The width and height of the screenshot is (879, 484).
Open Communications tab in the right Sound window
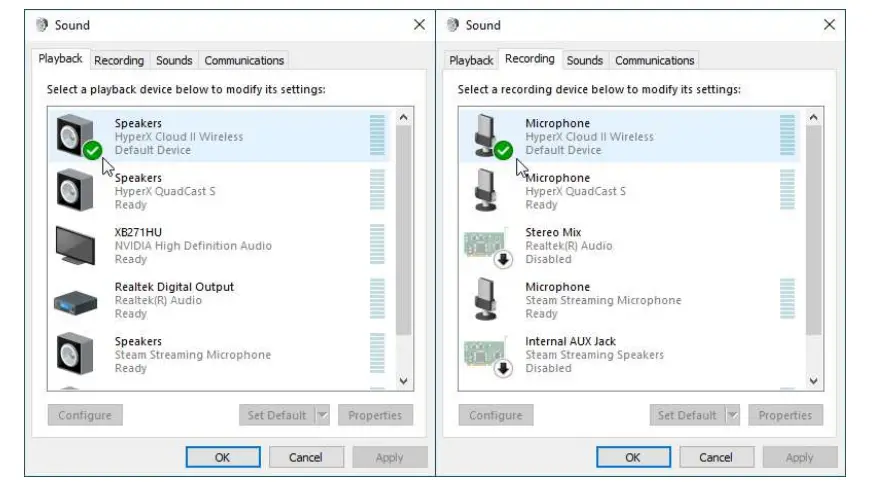654,61
